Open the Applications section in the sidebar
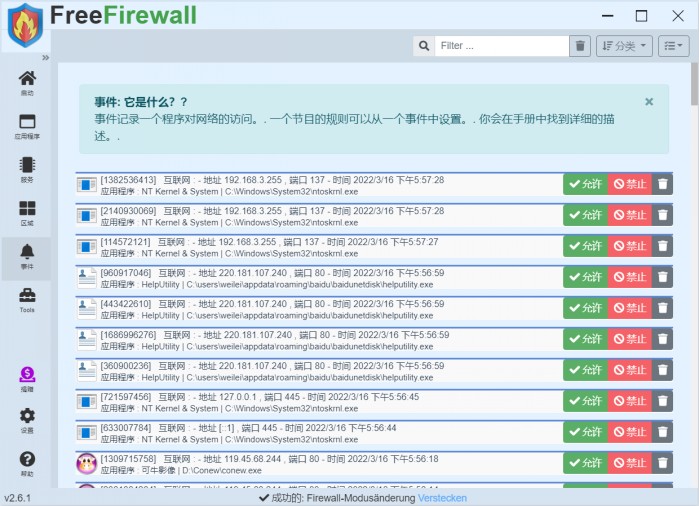This screenshot has width=699, height=506. pyautogui.click(x=27, y=127)
